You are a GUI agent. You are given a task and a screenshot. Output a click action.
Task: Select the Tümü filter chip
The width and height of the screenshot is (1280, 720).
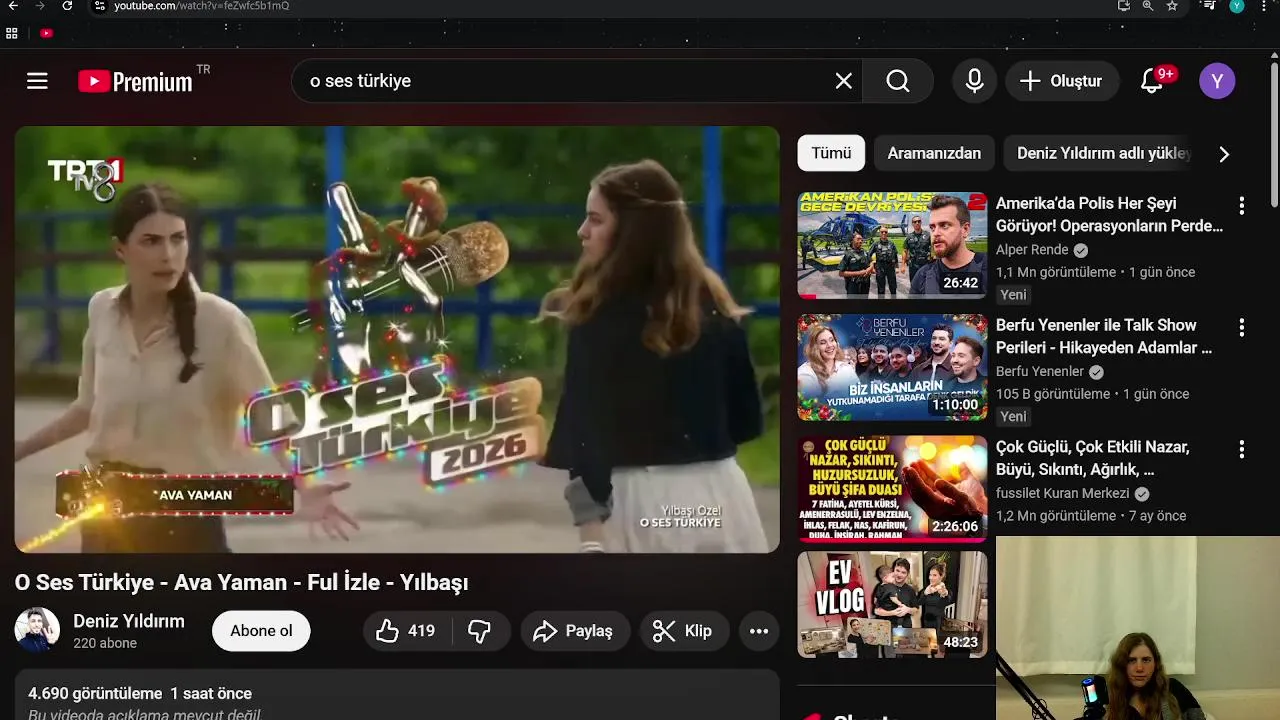(x=831, y=153)
